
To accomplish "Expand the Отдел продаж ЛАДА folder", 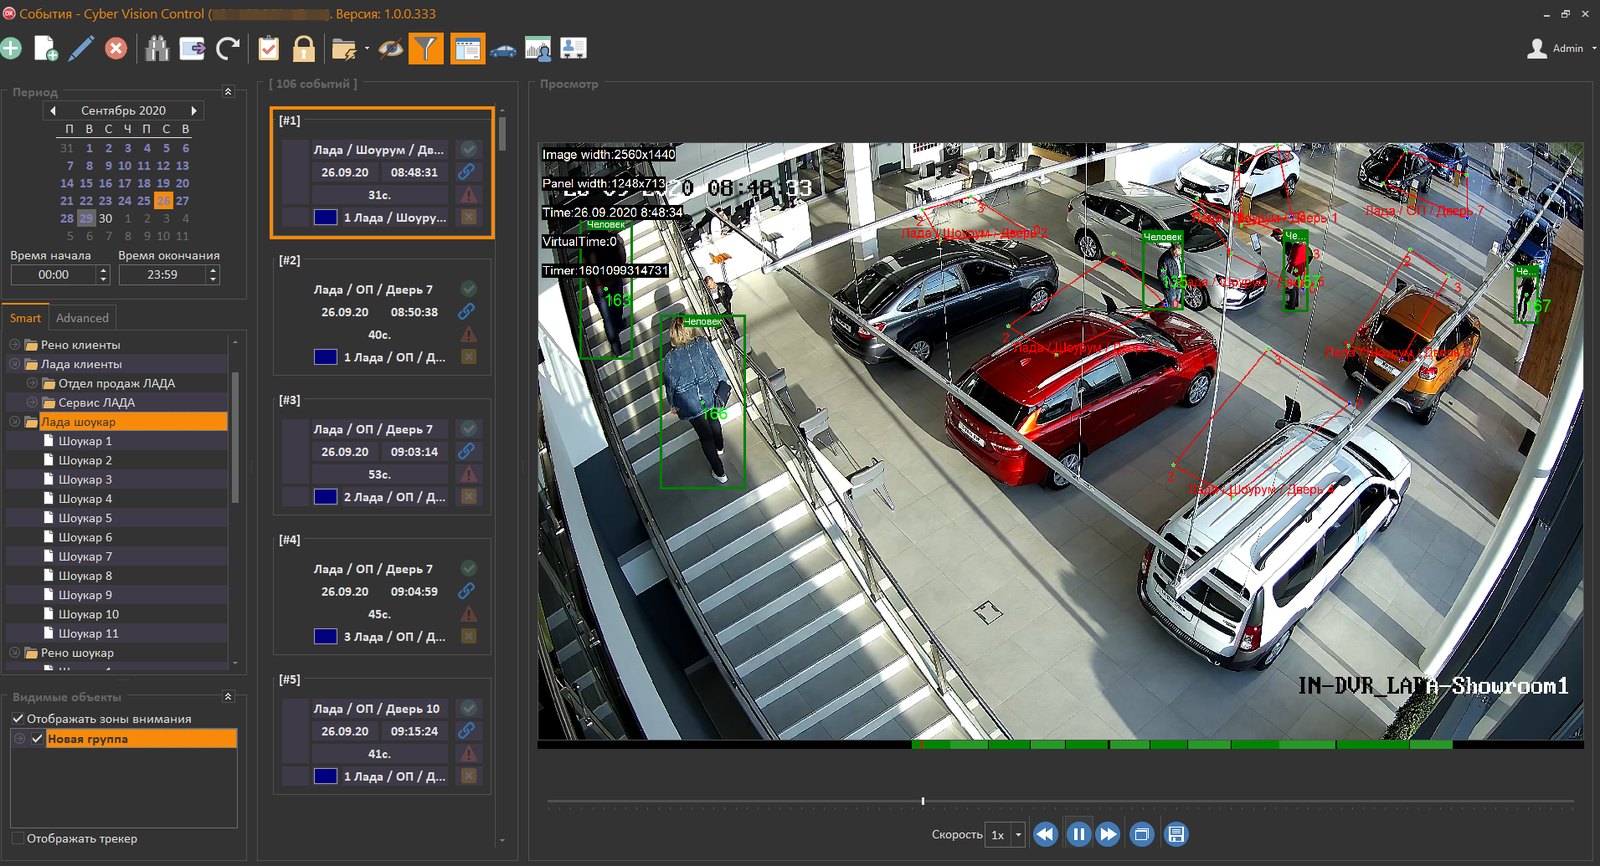I will coord(32,383).
